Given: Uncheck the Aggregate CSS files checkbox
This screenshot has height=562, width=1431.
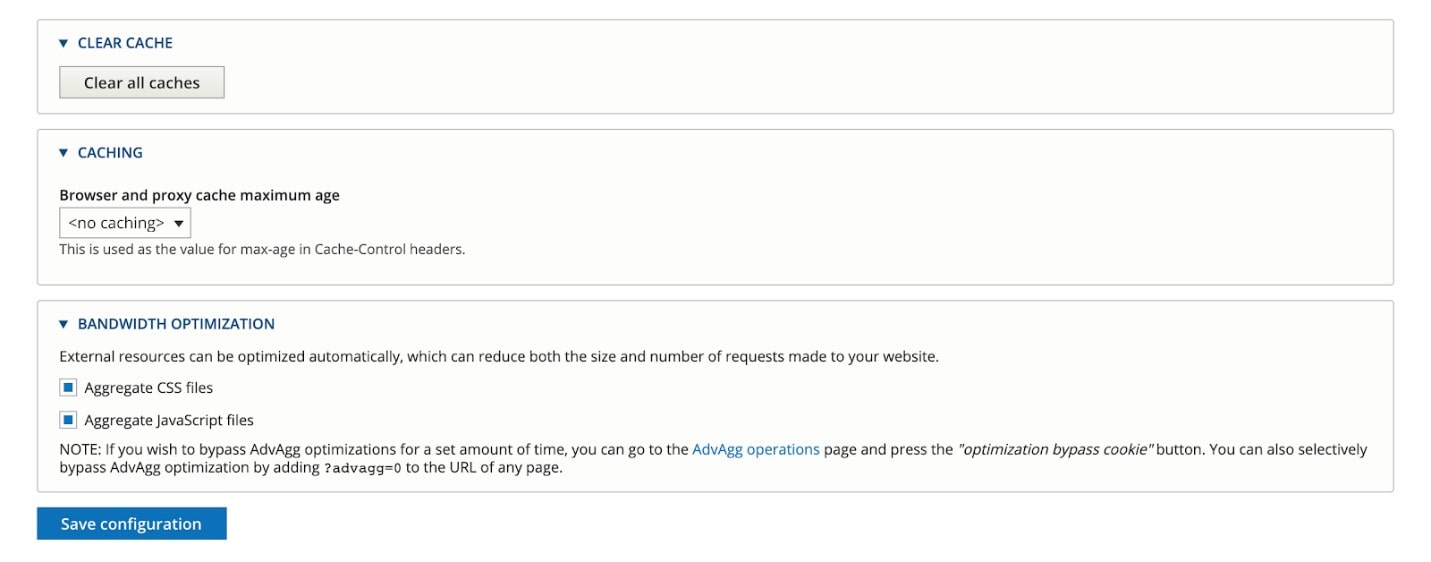Looking at the screenshot, I should [x=69, y=388].
